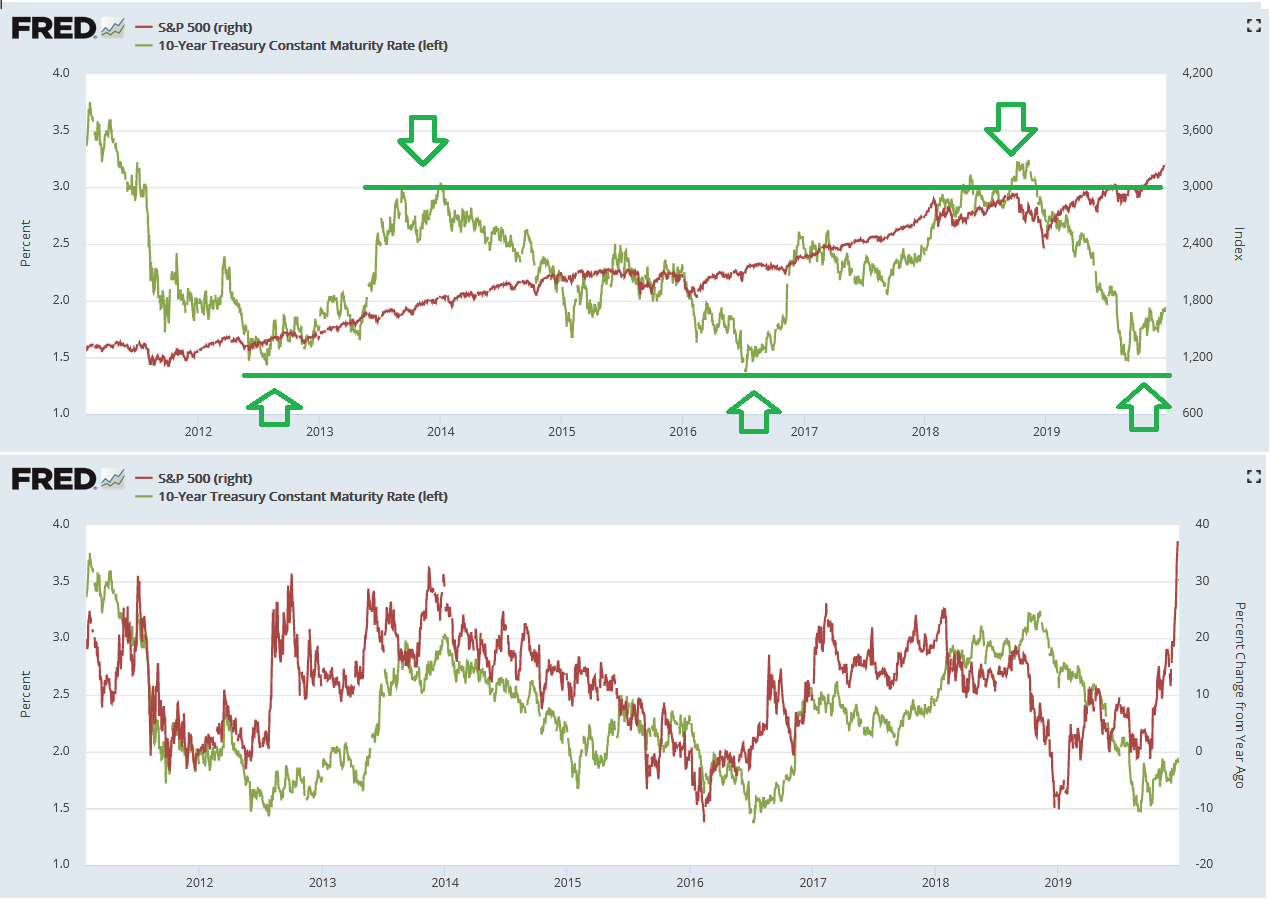Open fullscreen view for the upper chart

pos(1253,27)
